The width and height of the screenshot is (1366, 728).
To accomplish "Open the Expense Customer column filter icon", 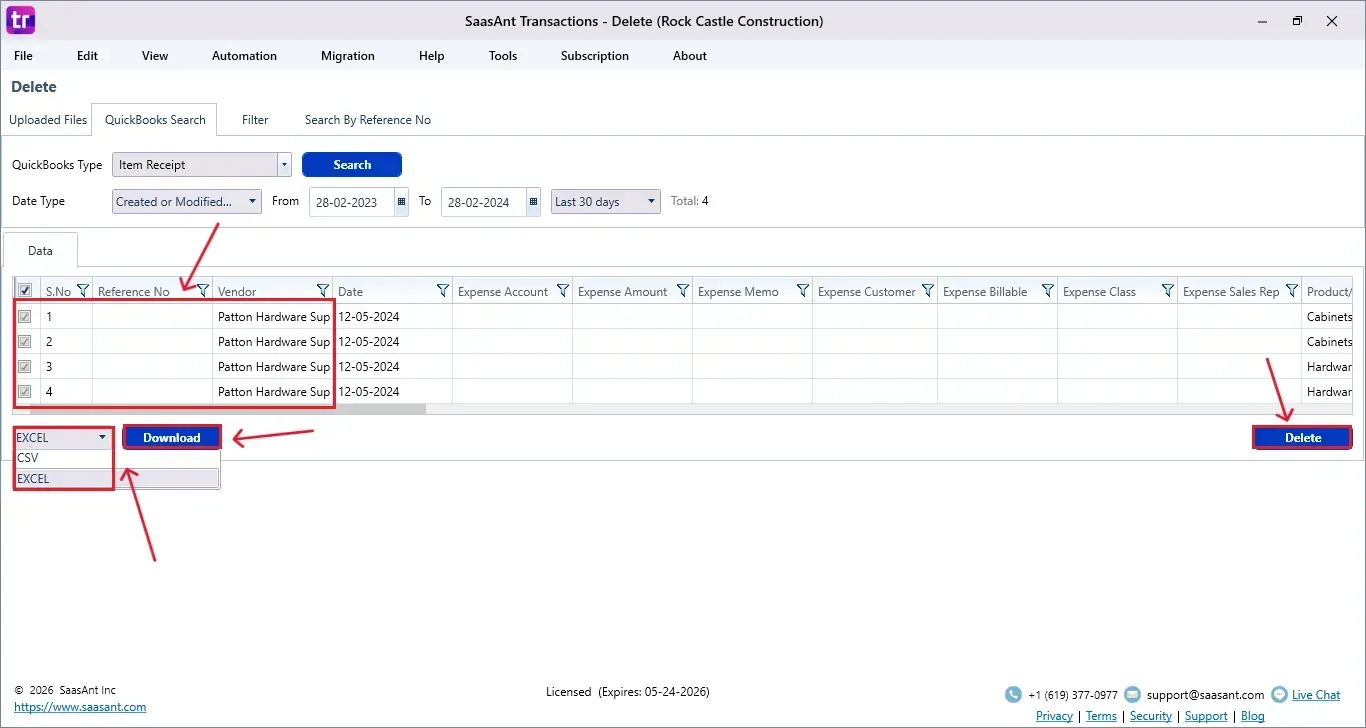I will [x=928, y=291].
